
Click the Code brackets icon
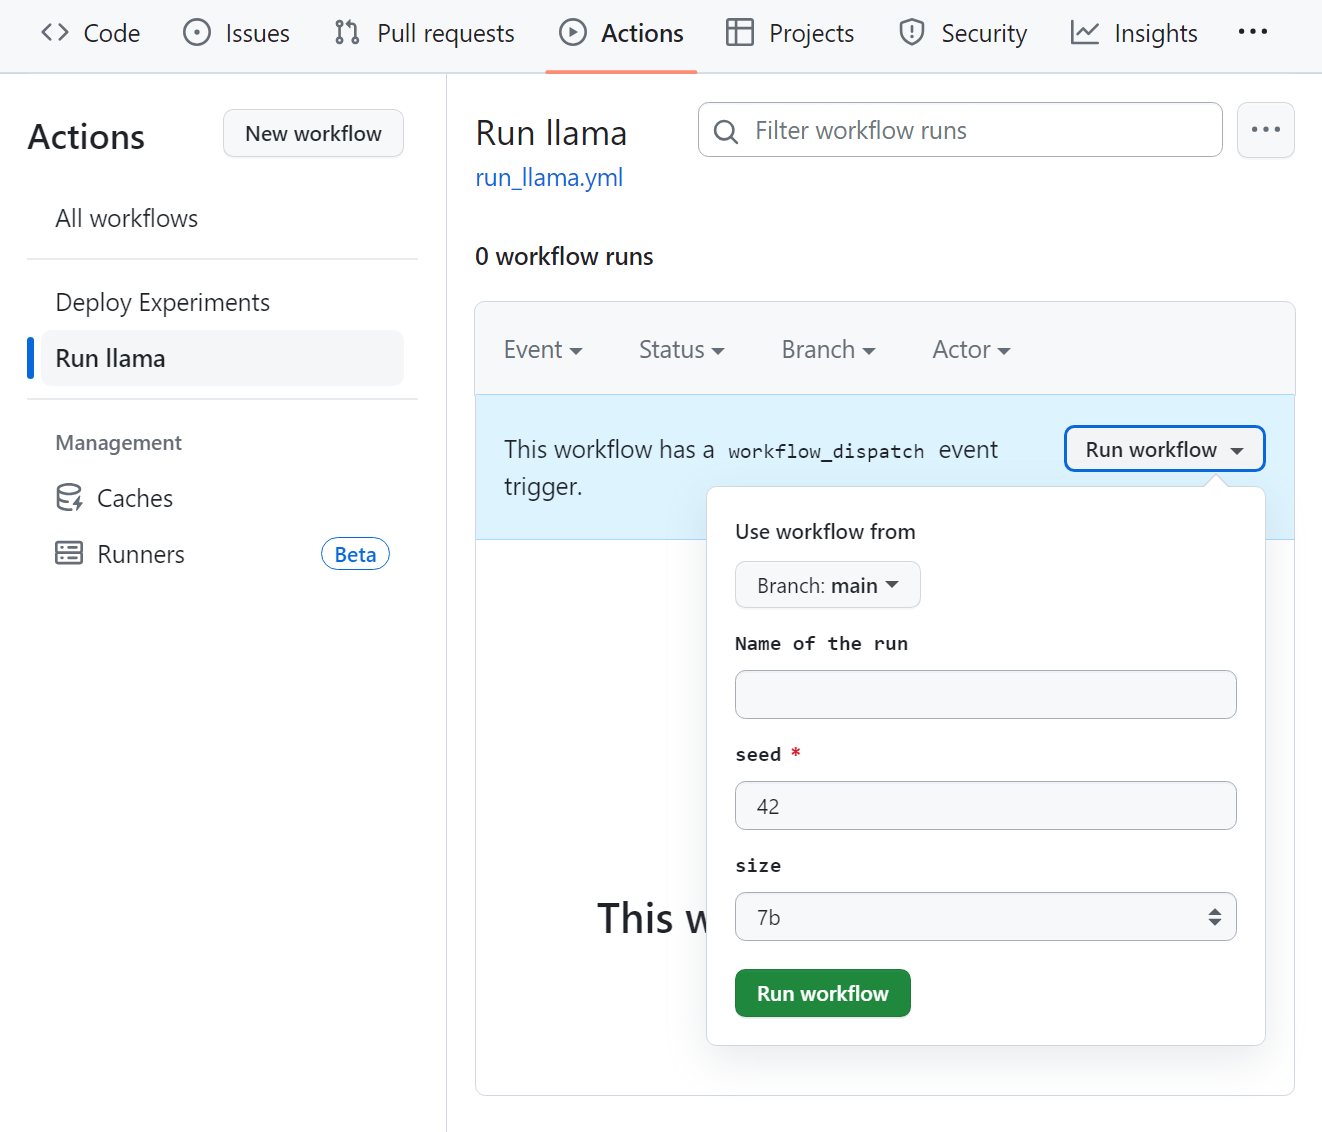point(55,33)
